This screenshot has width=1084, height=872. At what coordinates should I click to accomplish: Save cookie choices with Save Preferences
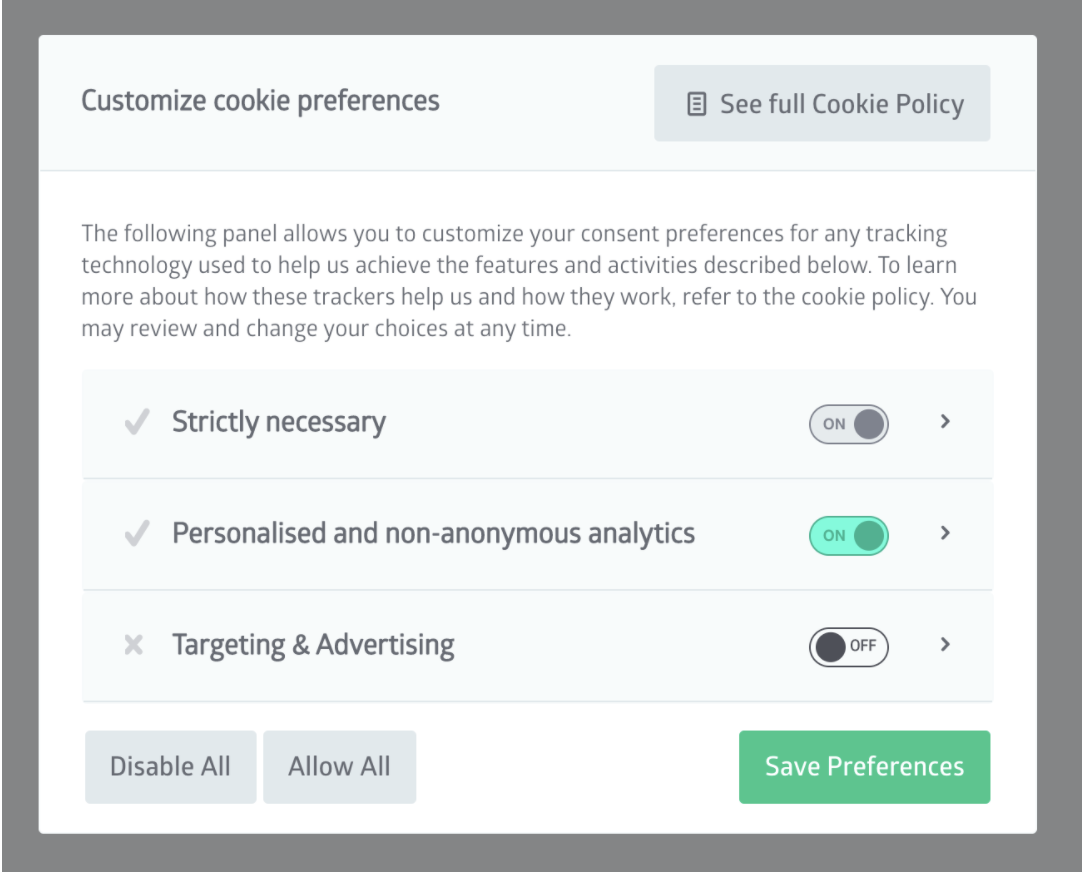[x=864, y=767]
